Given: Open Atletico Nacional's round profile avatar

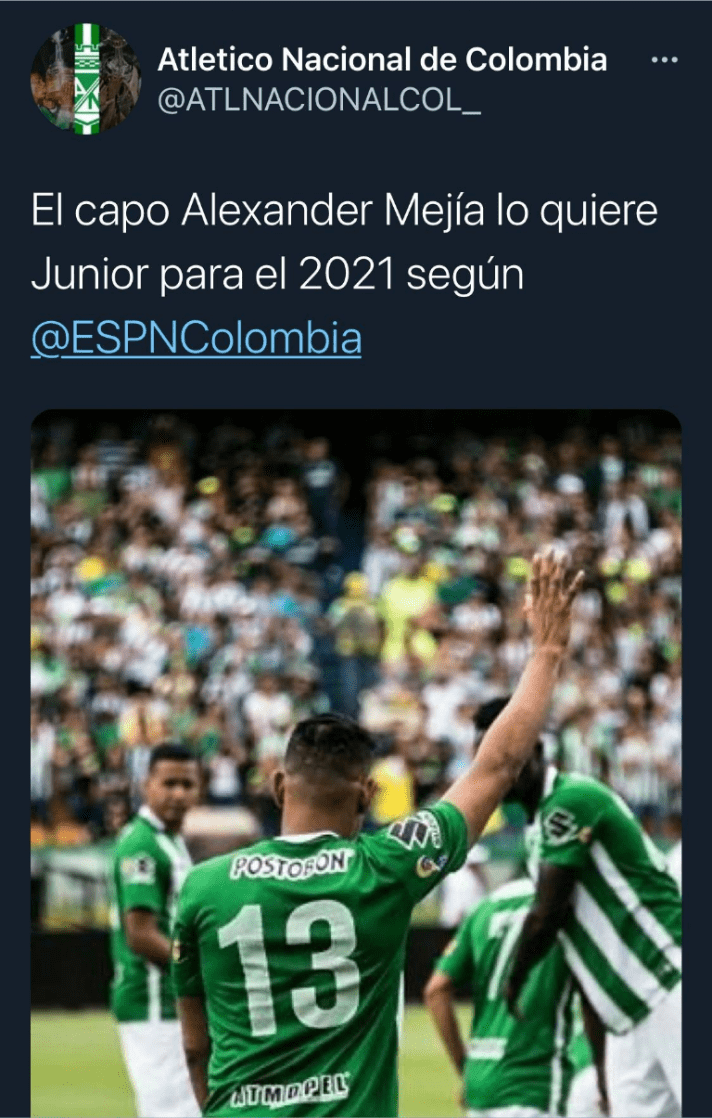Looking at the screenshot, I should (86, 78).
